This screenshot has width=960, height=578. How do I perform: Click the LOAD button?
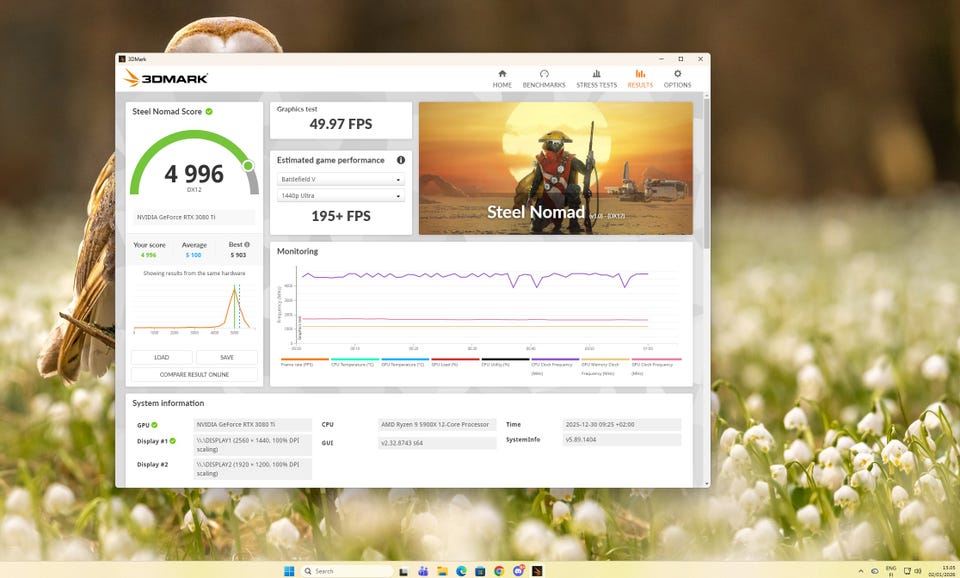pyautogui.click(x=162, y=357)
